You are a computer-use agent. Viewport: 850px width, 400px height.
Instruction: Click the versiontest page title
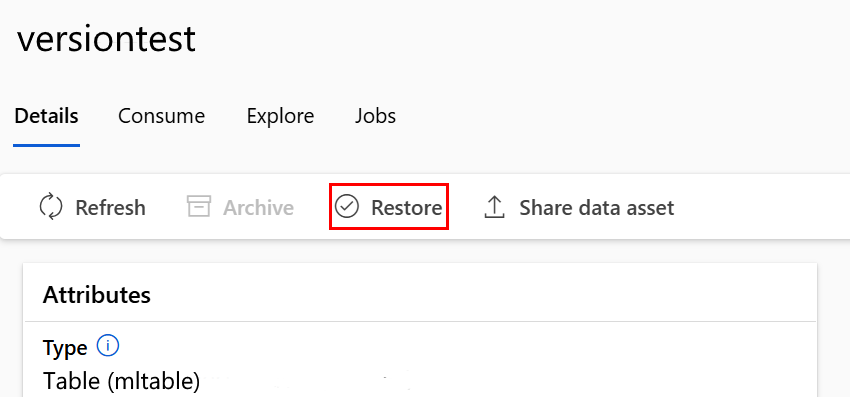coord(106,40)
